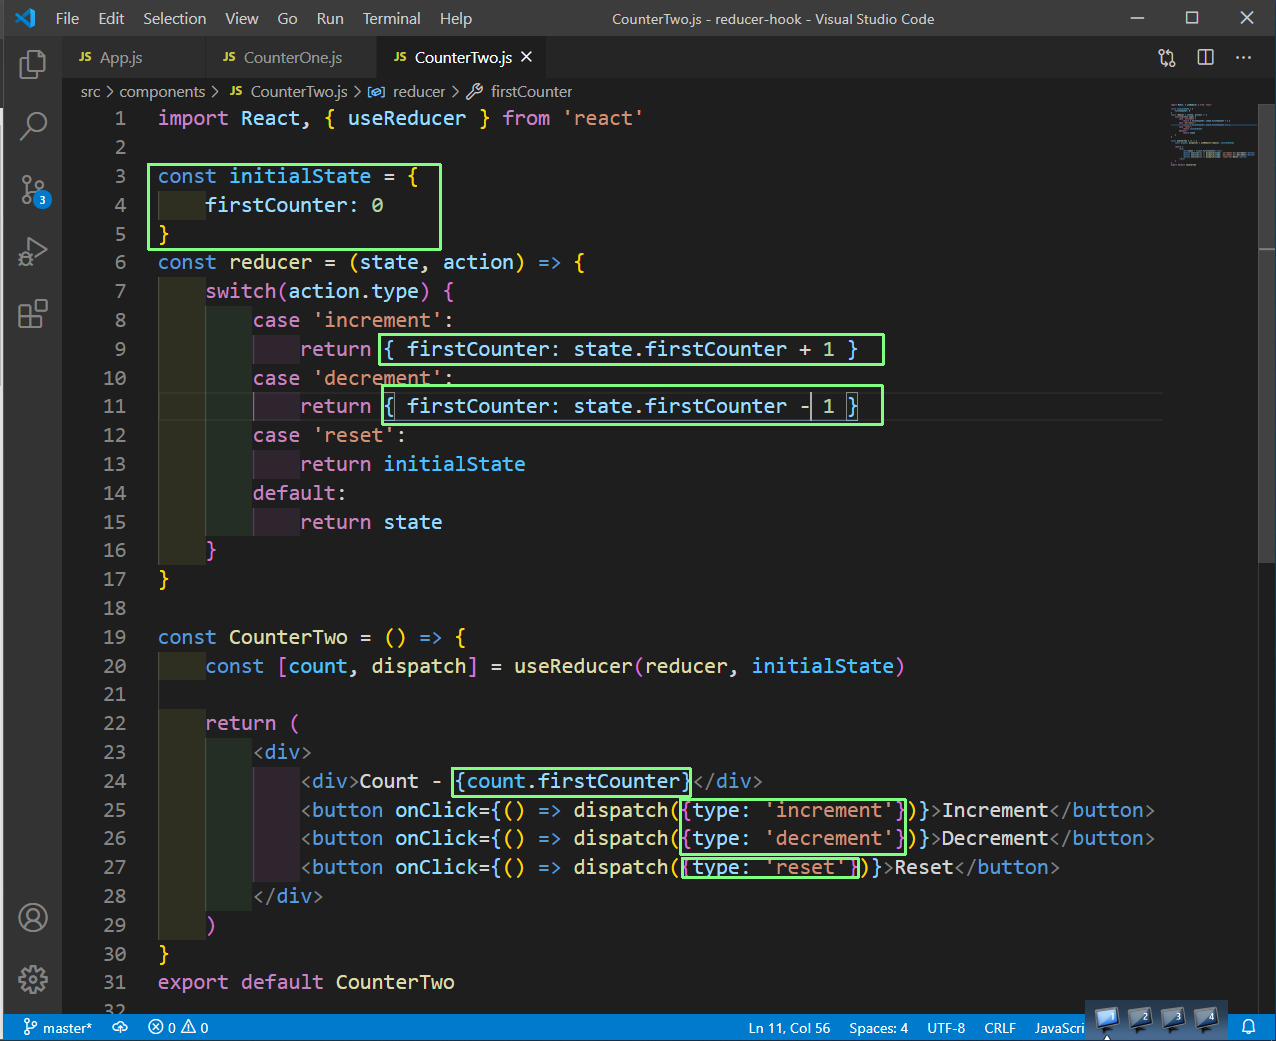Open the Explorer view in activity bar

[x=33, y=65]
